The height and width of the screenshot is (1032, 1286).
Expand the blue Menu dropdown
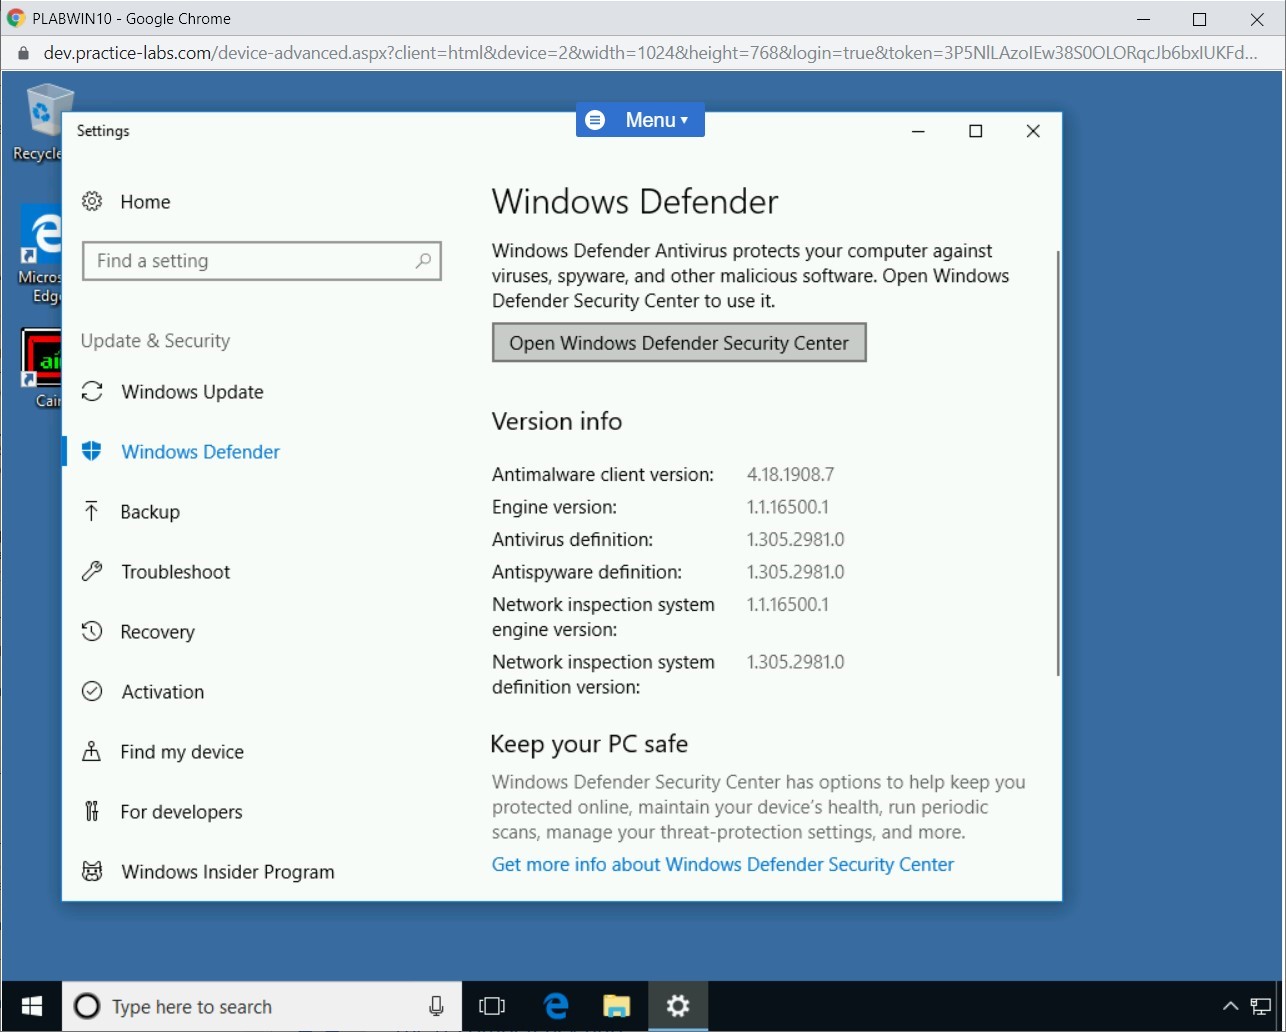(640, 120)
